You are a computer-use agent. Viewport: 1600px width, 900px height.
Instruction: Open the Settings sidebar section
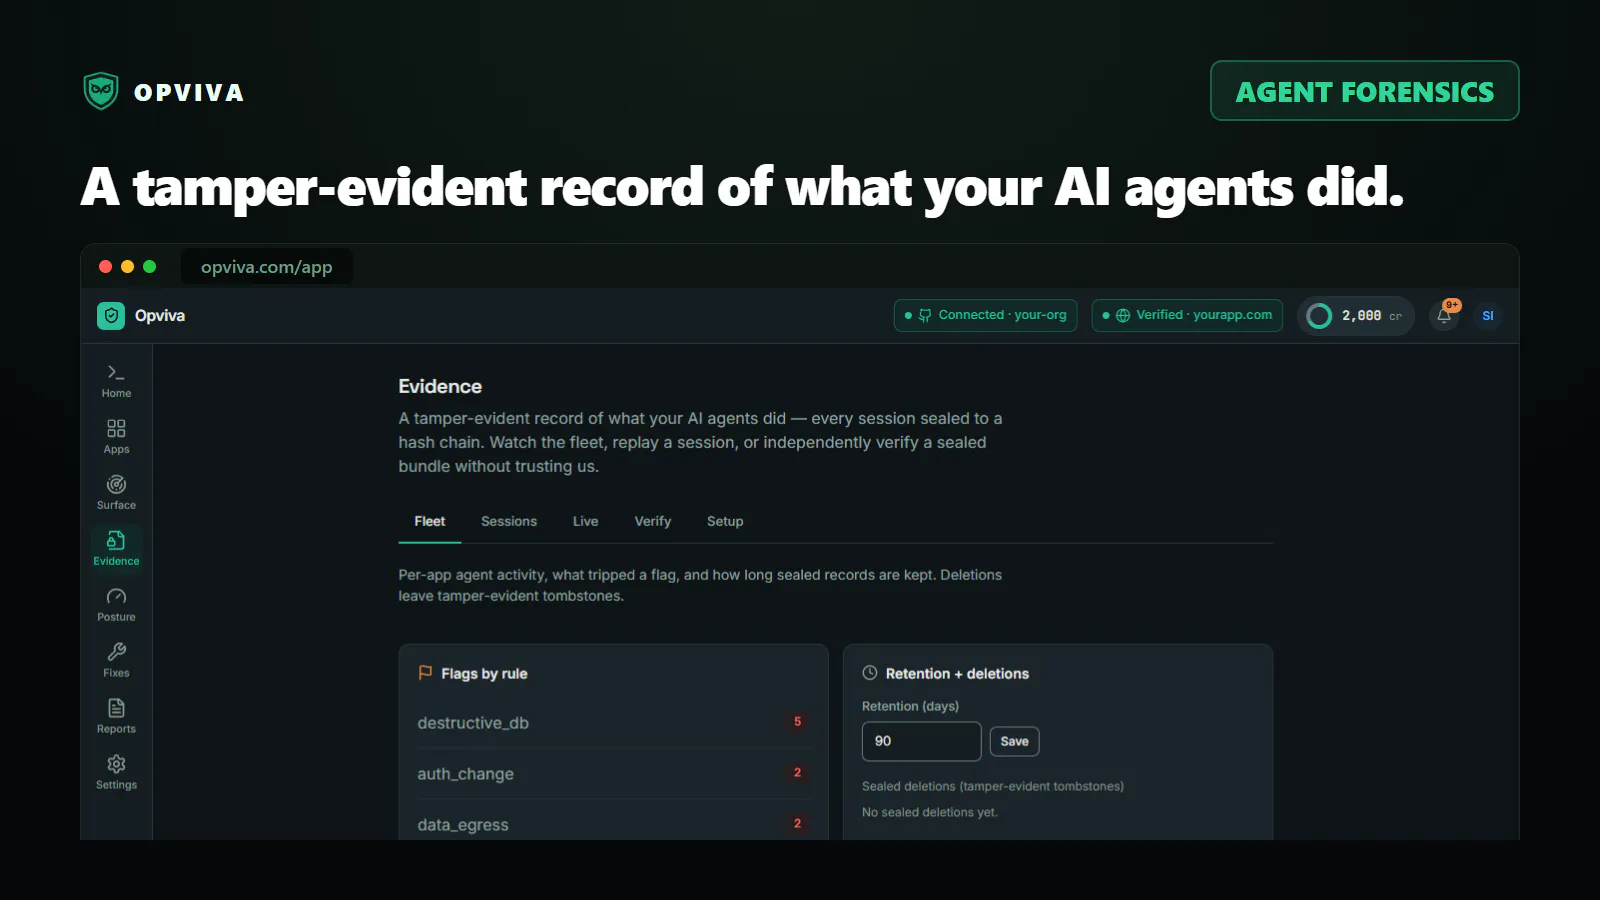[116, 773]
